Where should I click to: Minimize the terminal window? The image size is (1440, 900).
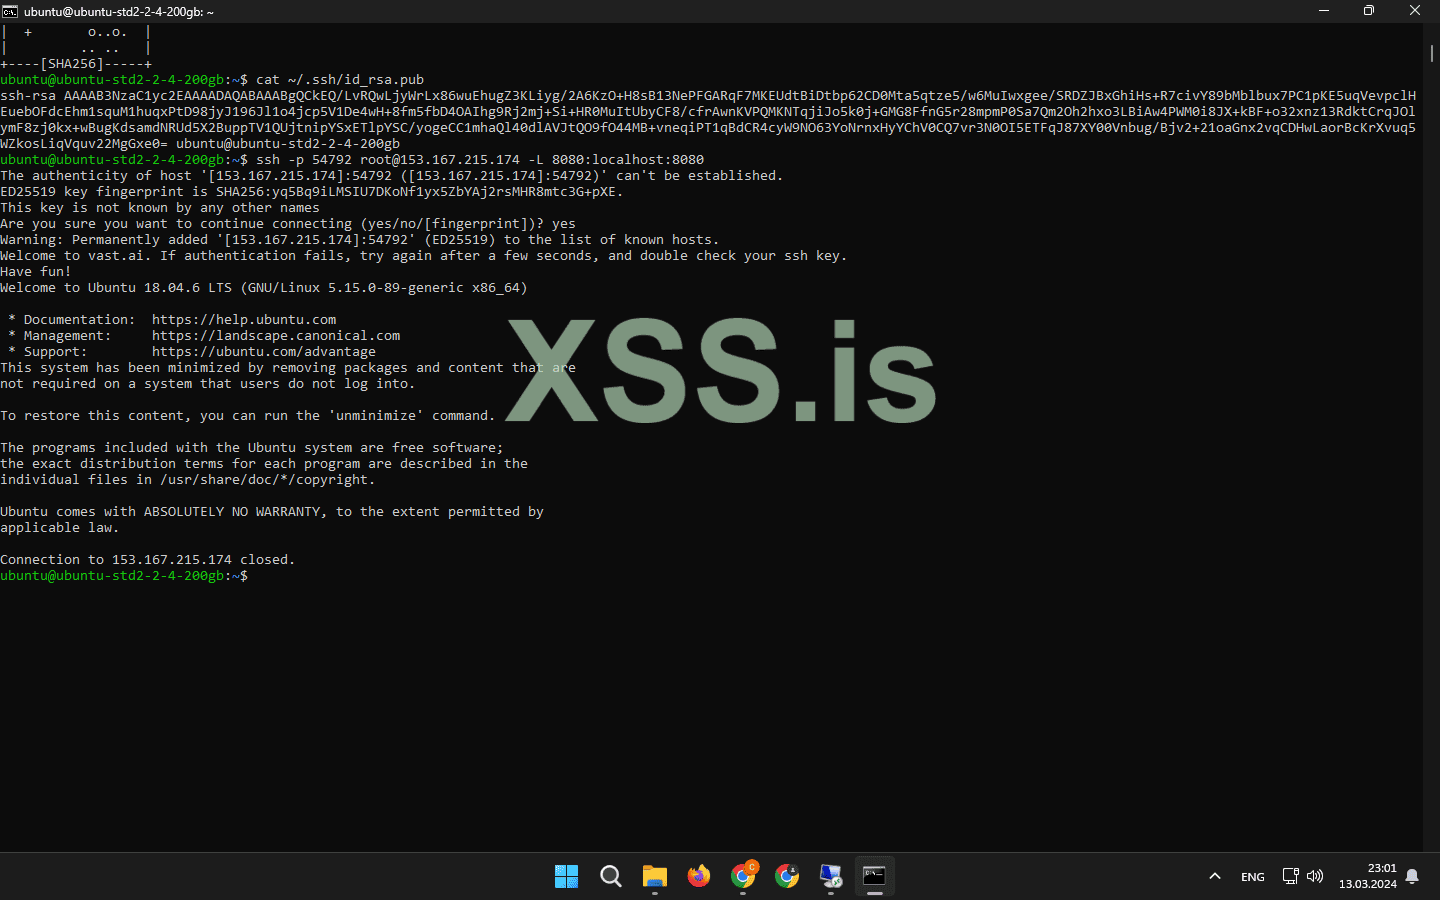[1324, 11]
